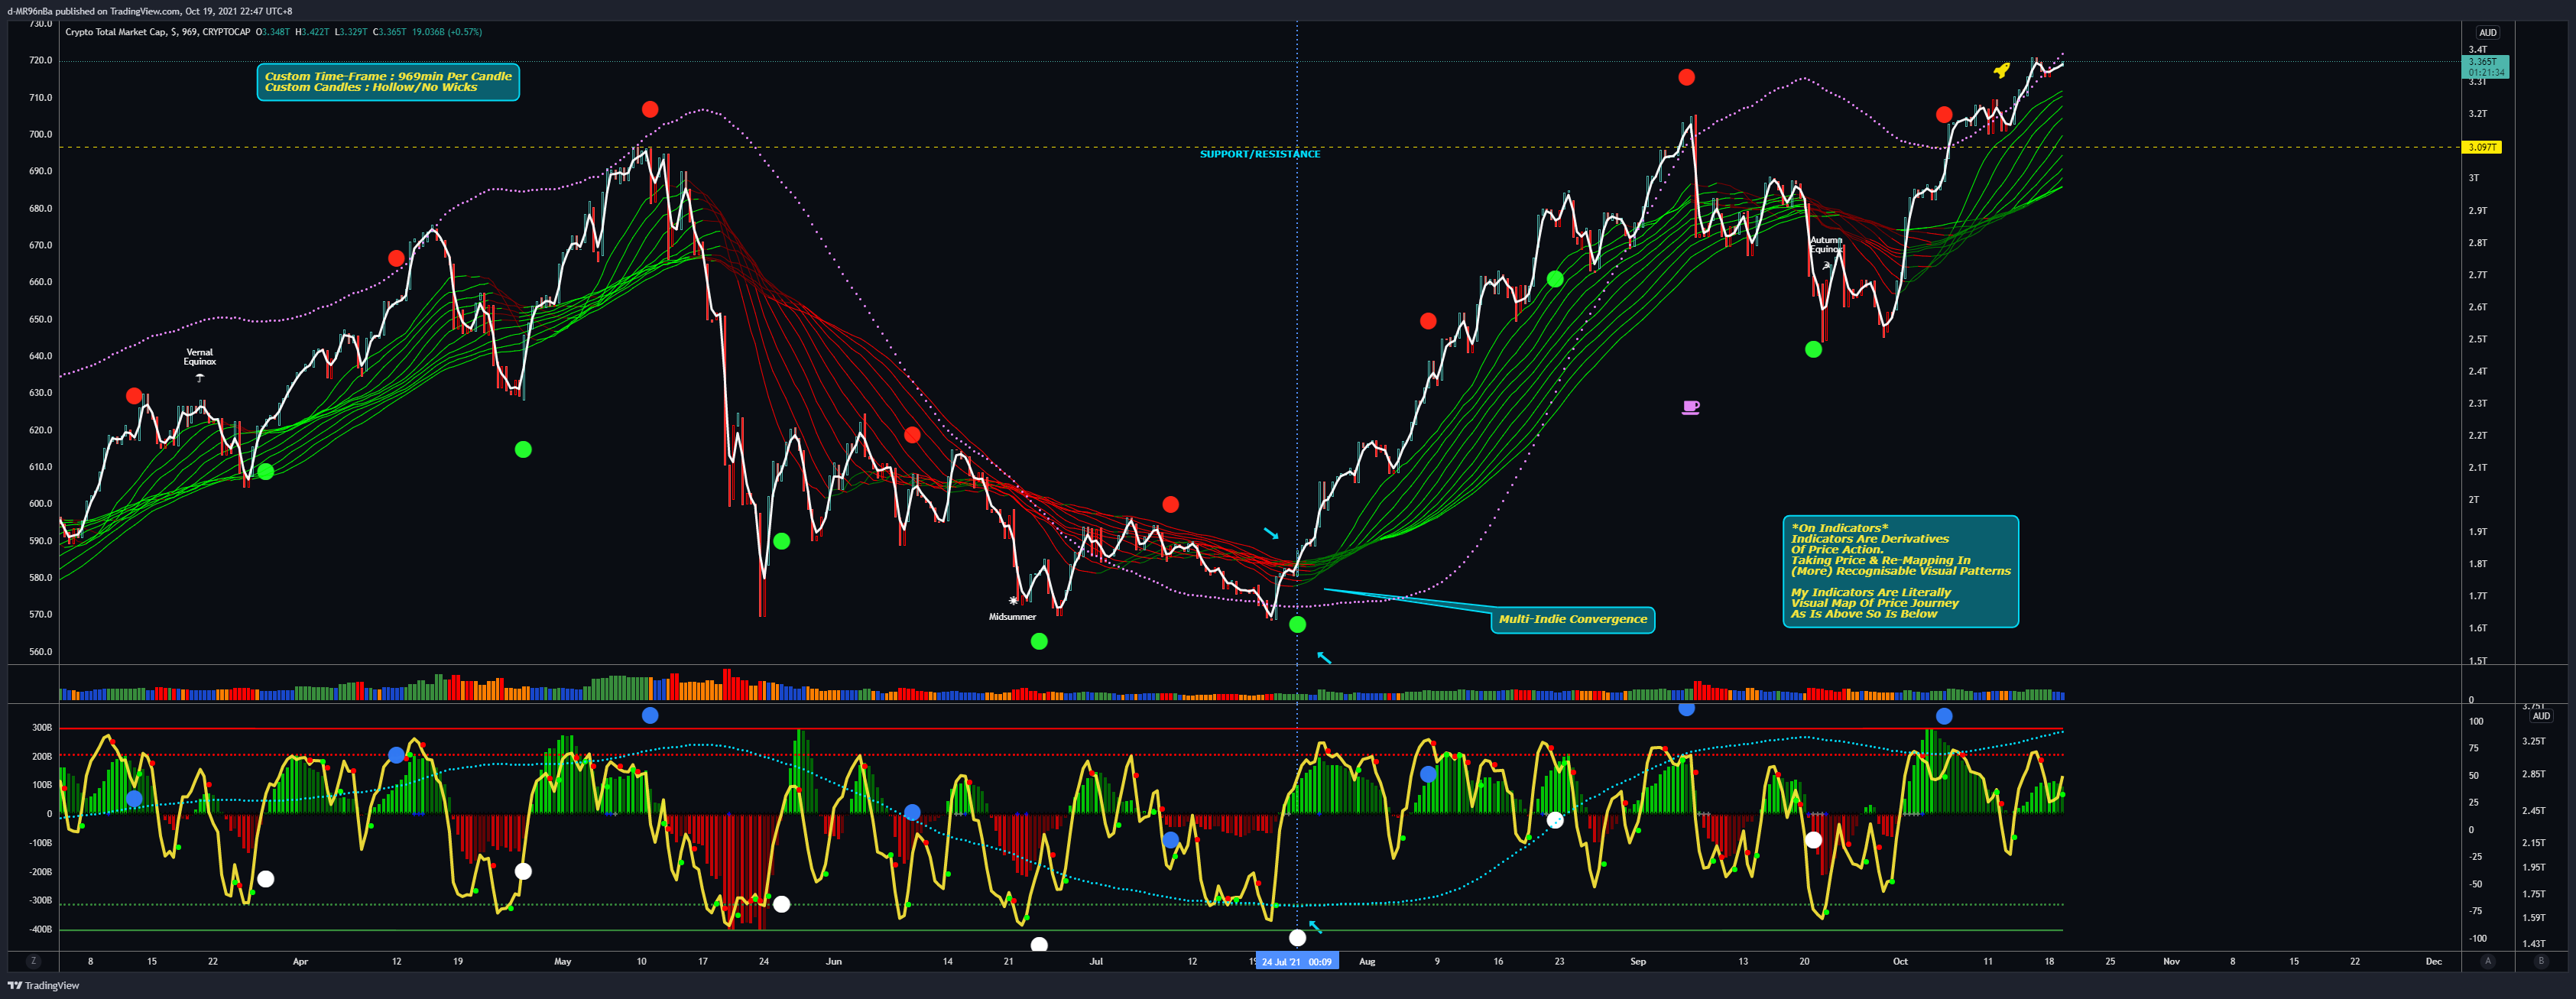Click the Aug label on the time axis
Screen dimensions: 2576x999
pyautogui.click(x=1367, y=962)
